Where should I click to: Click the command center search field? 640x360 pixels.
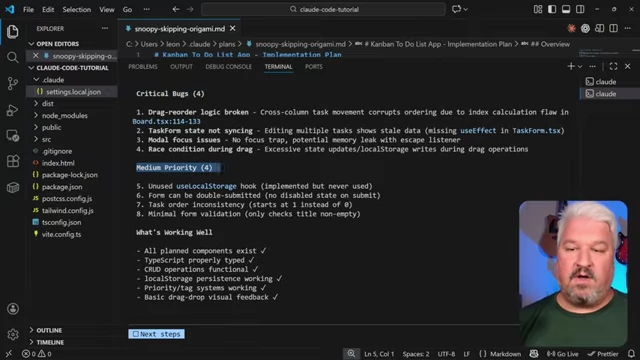[x=323, y=9]
